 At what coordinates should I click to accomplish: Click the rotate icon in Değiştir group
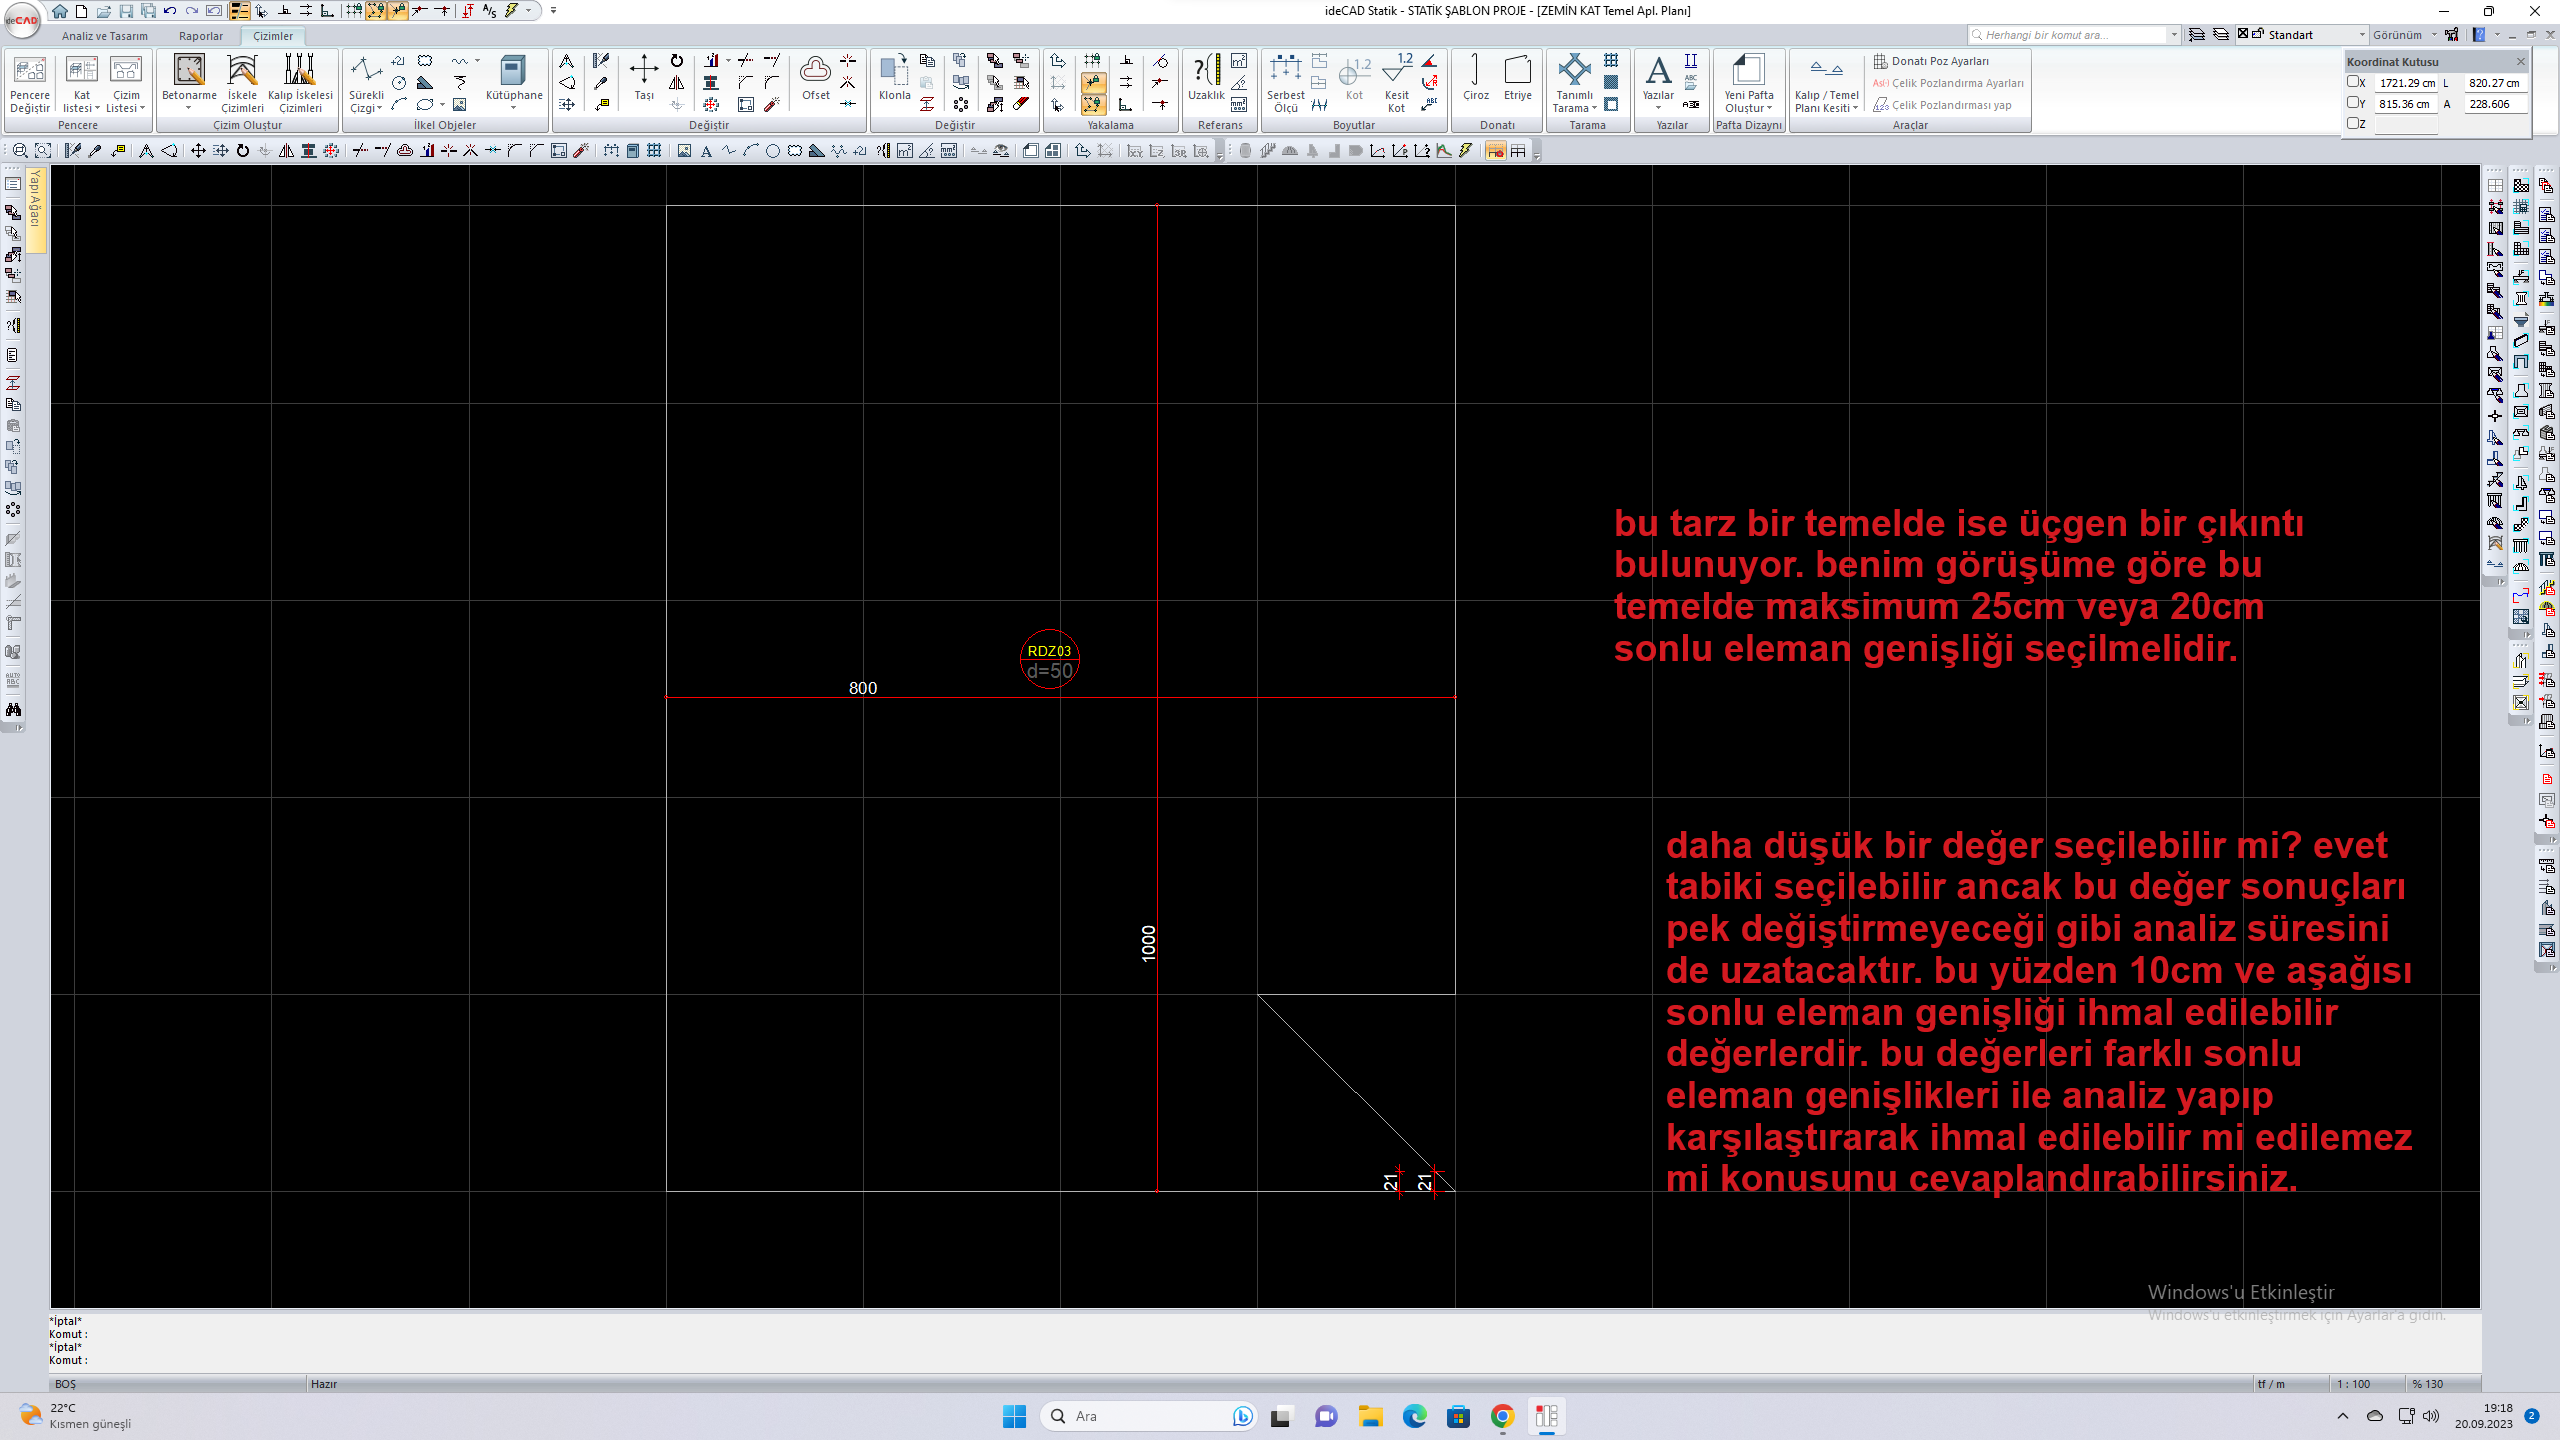click(x=677, y=61)
